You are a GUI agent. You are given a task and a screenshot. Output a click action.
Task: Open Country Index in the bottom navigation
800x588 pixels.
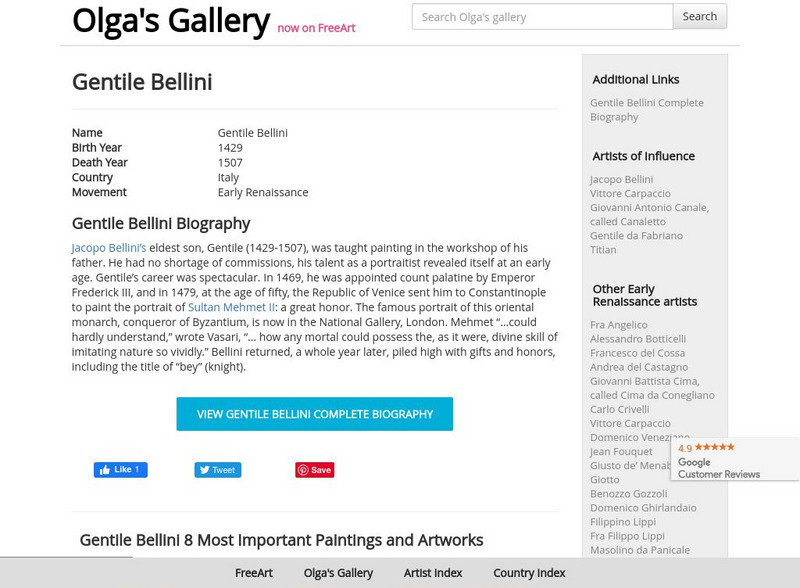pos(528,573)
